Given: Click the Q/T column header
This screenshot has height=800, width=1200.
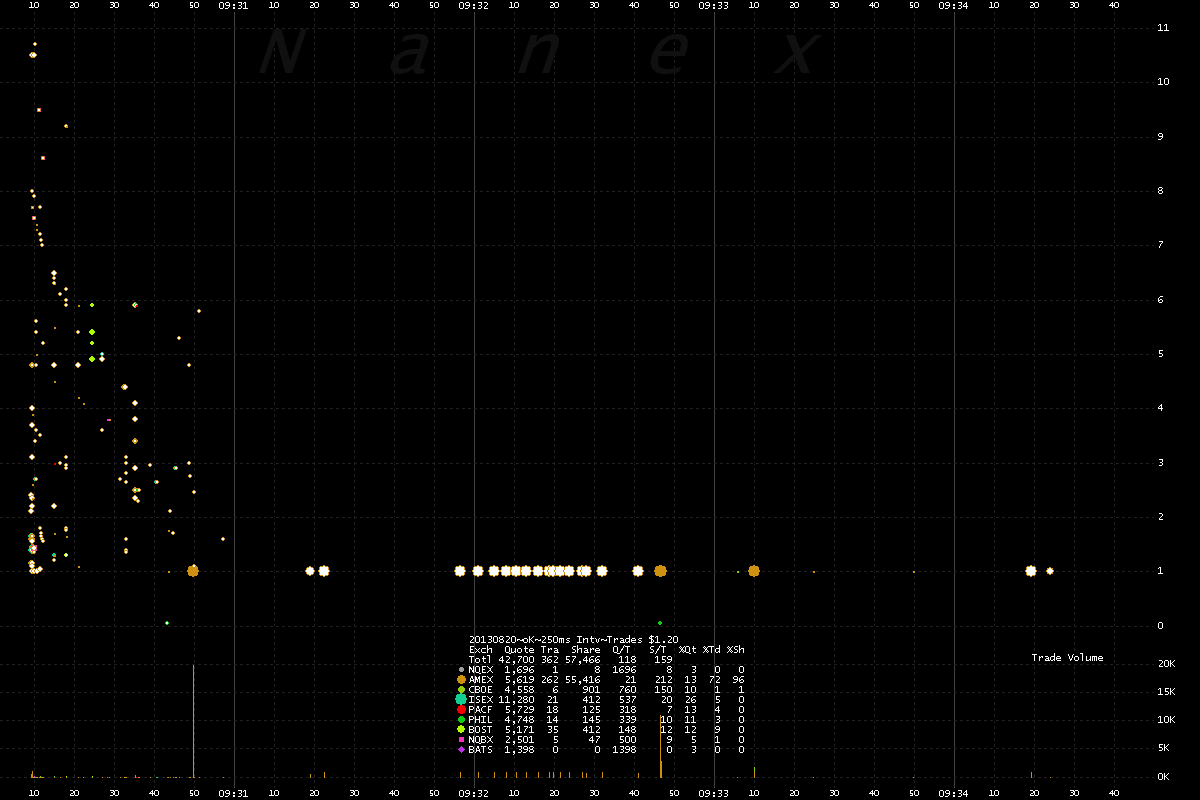Looking at the screenshot, I should pyautogui.click(x=621, y=649).
